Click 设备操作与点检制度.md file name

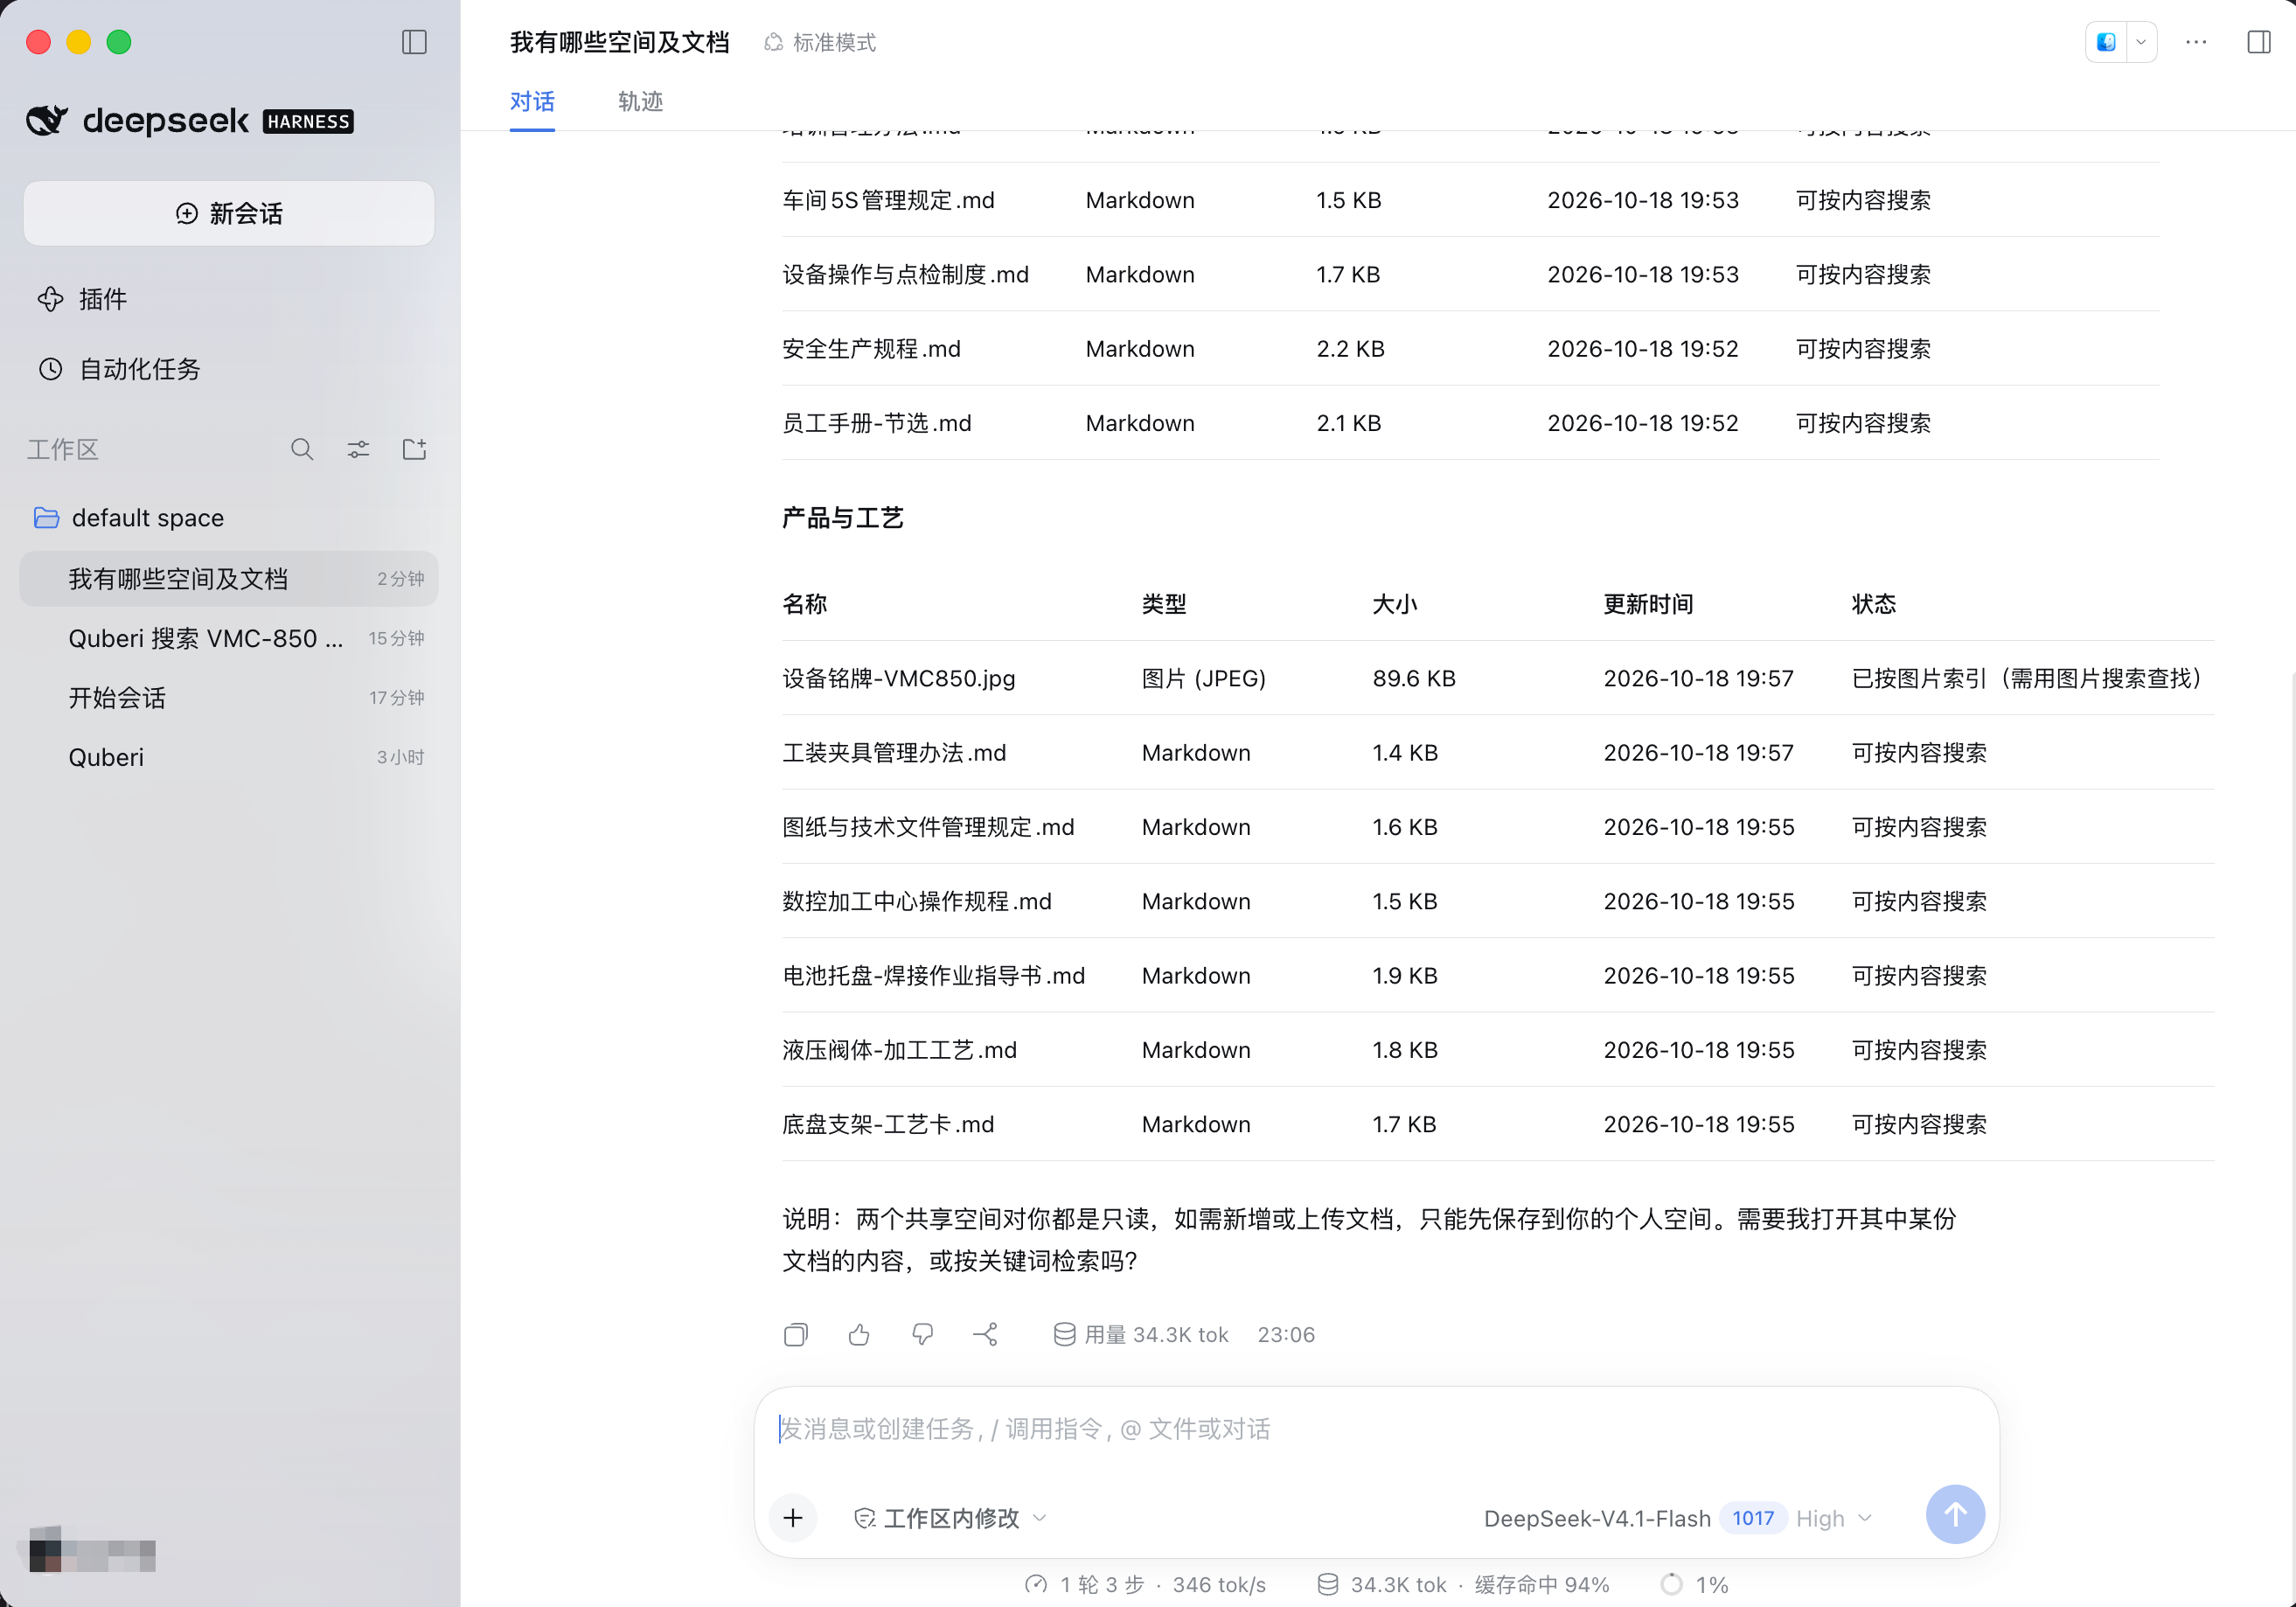905,275
